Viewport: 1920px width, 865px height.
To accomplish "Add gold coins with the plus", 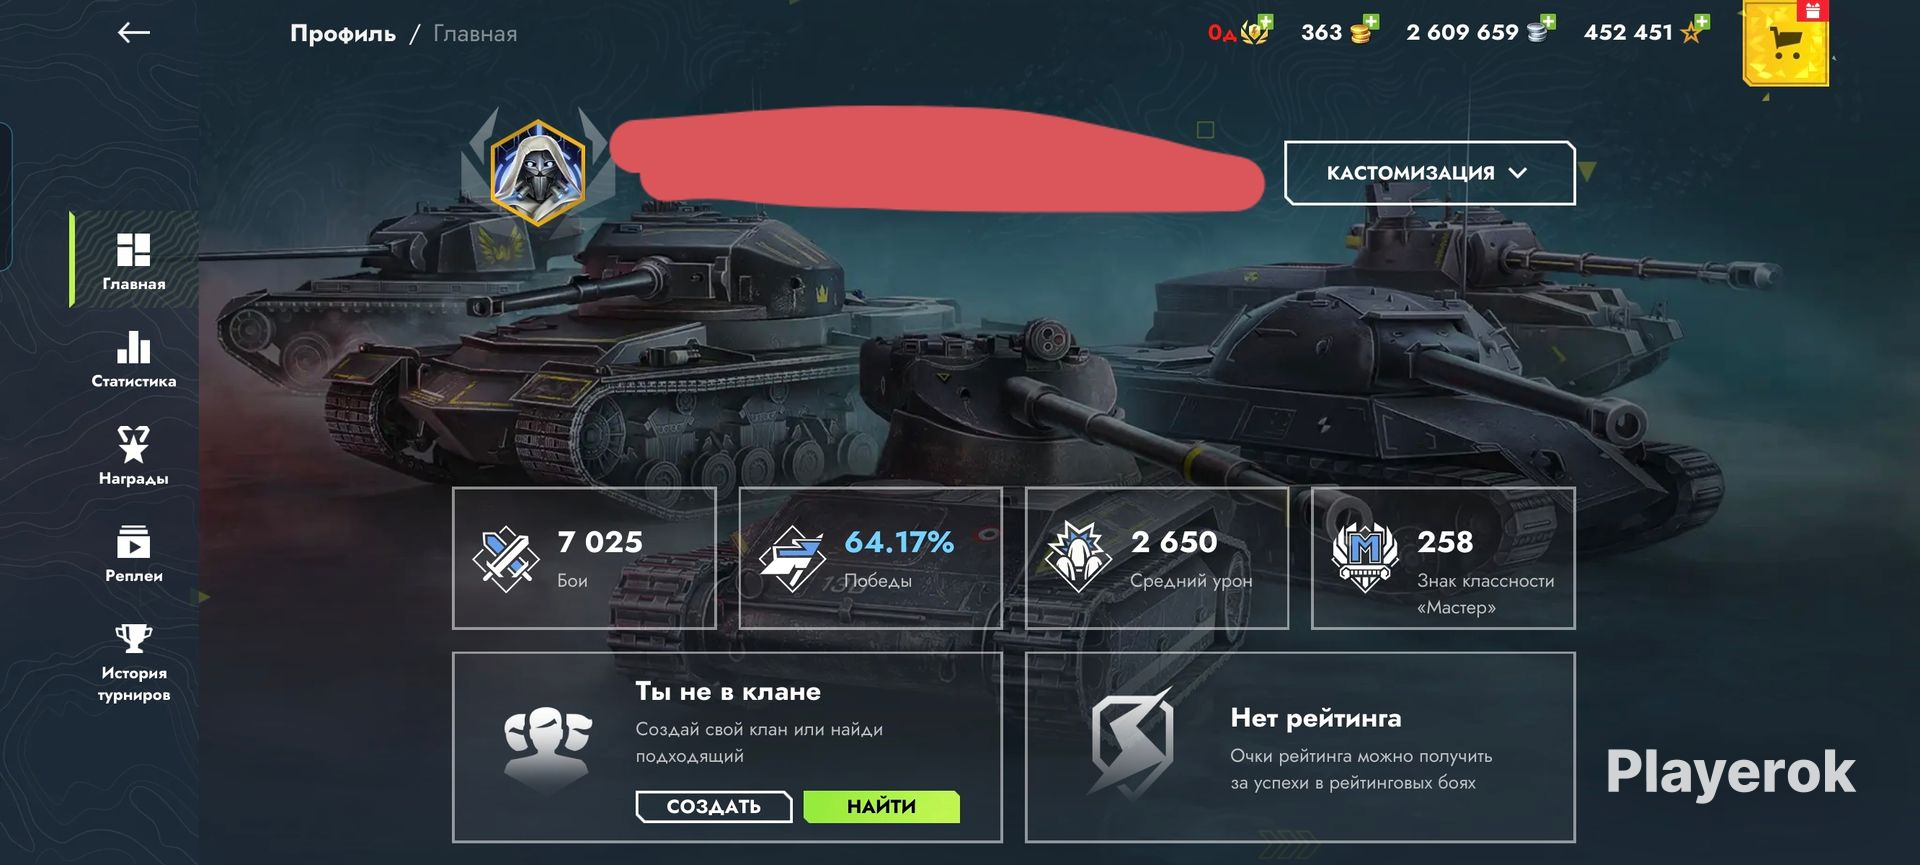I will tap(1371, 22).
